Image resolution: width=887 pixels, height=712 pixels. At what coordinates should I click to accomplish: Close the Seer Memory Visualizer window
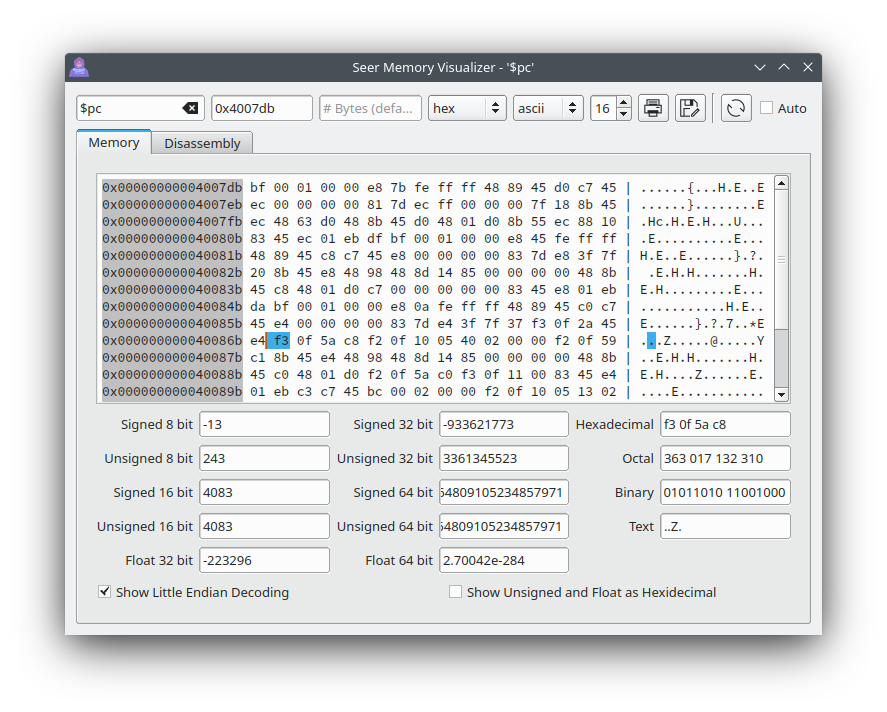[x=808, y=67]
